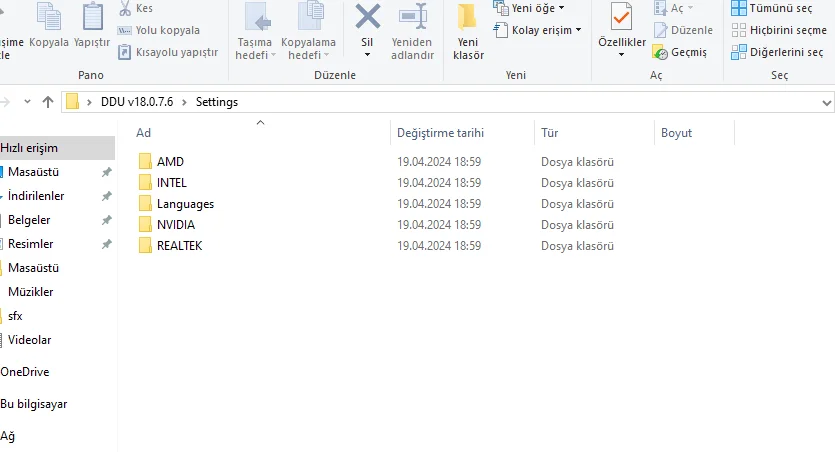This screenshot has height=452, width=835.
Task: Click the Özellikler checkmark icon
Action: coord(621,17)
